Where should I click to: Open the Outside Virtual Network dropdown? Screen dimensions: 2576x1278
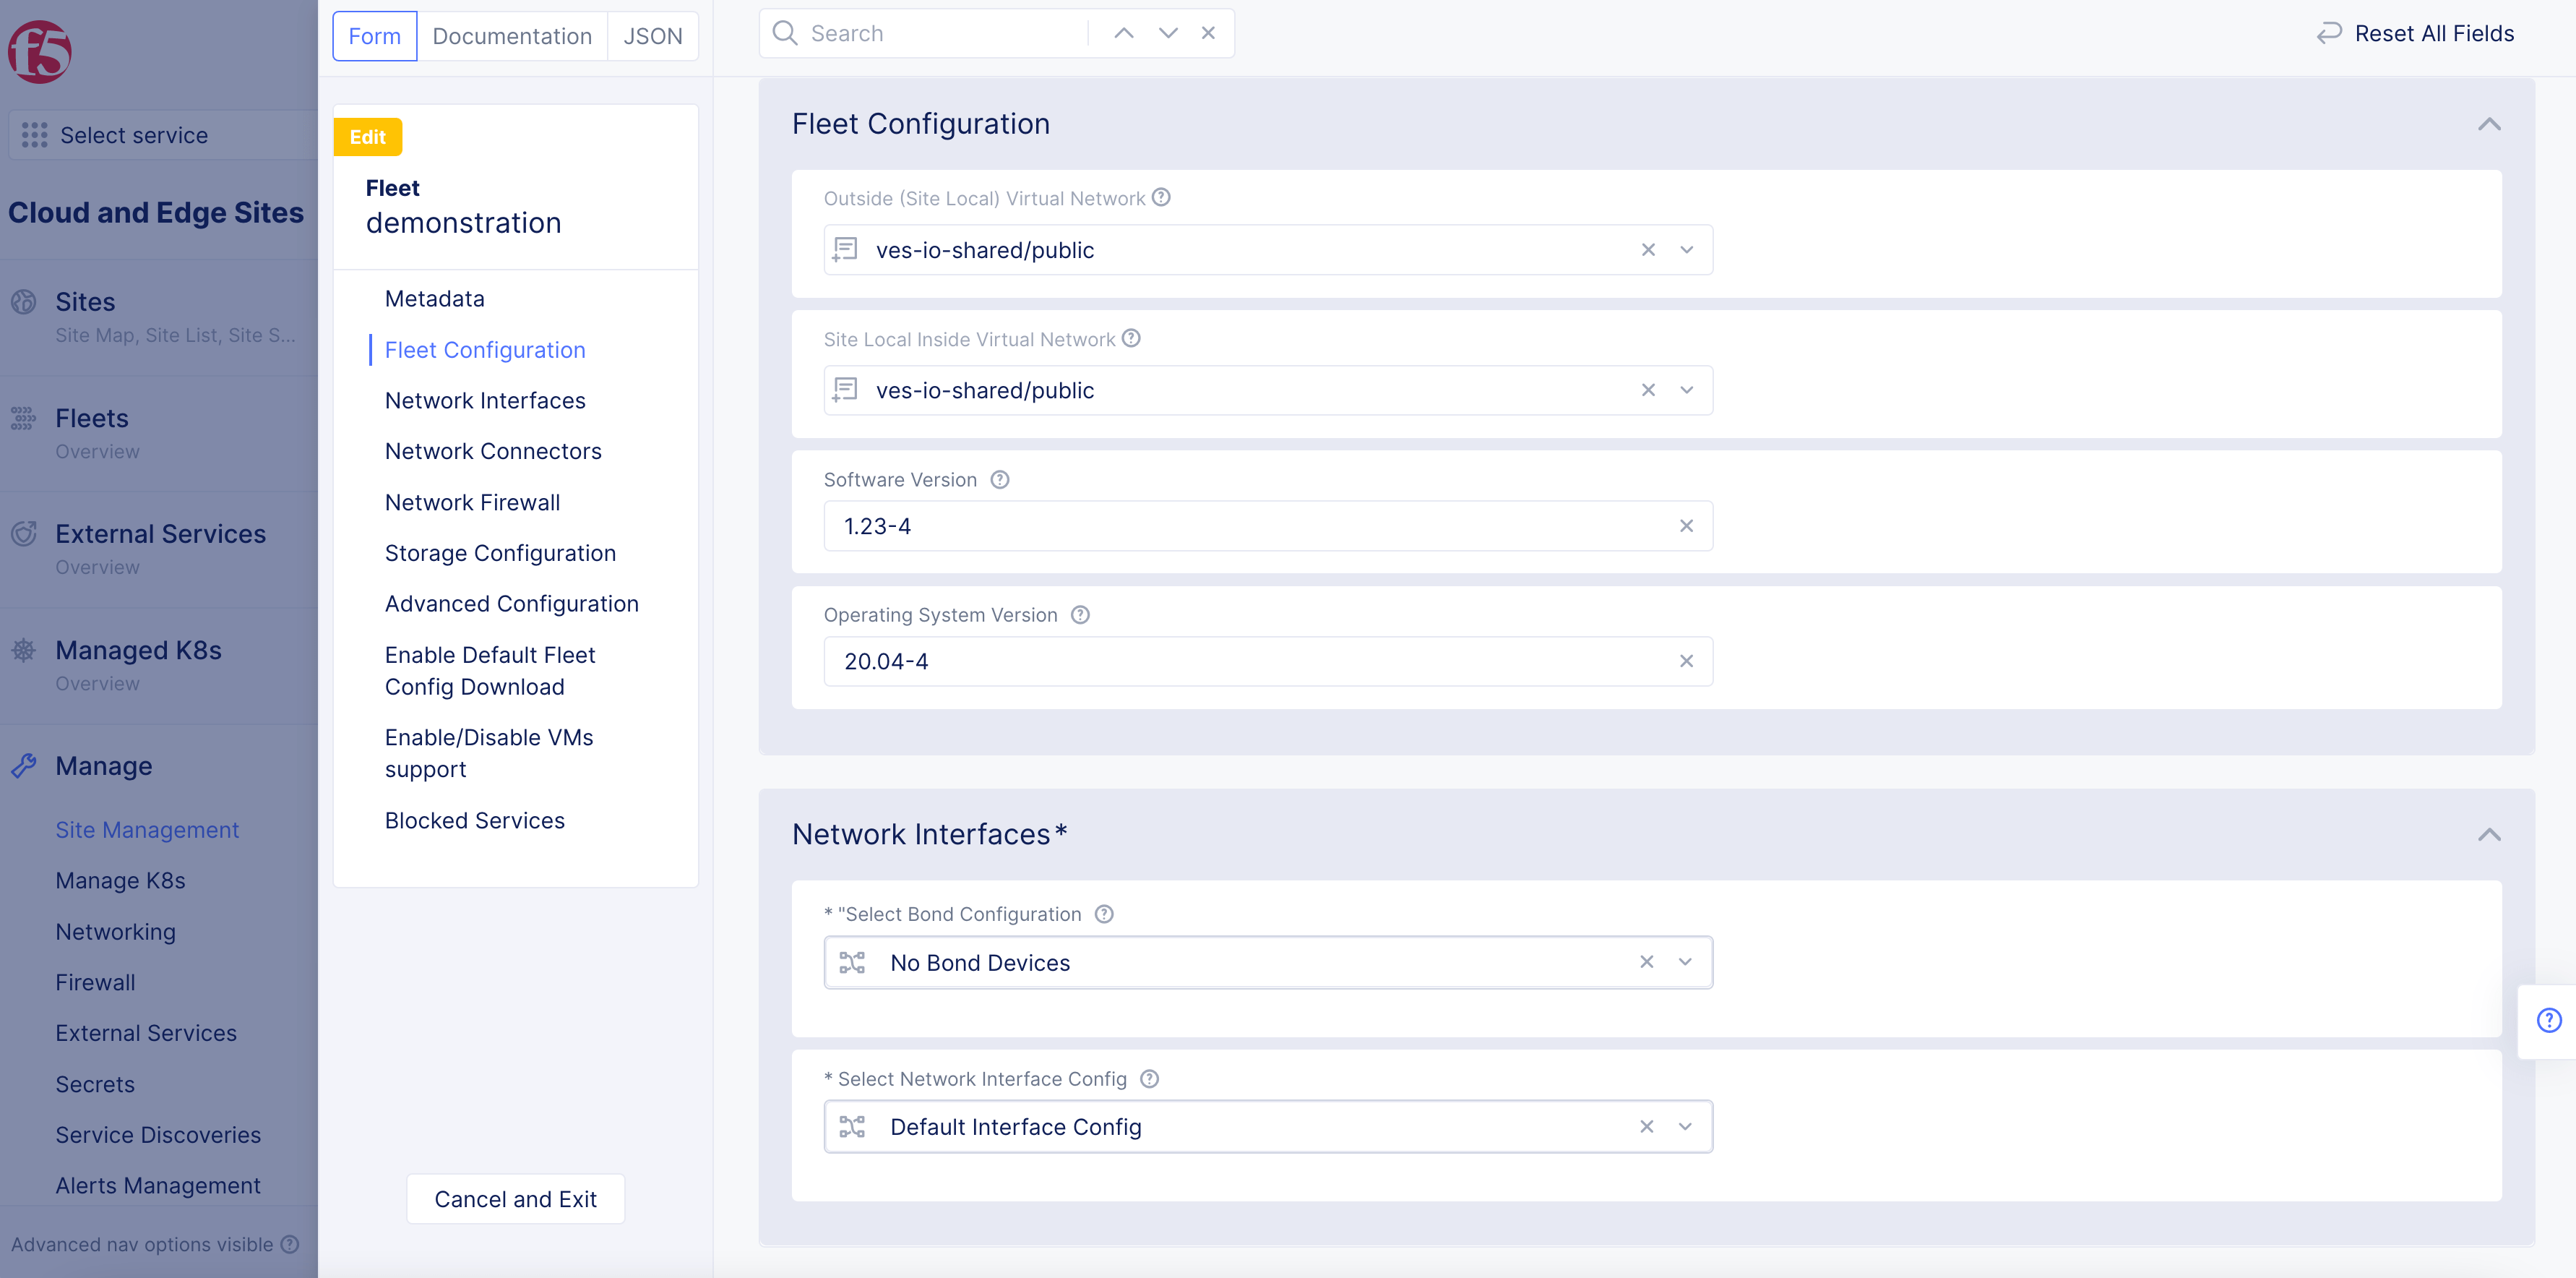pyautogui.click(x=1686, y=250)
